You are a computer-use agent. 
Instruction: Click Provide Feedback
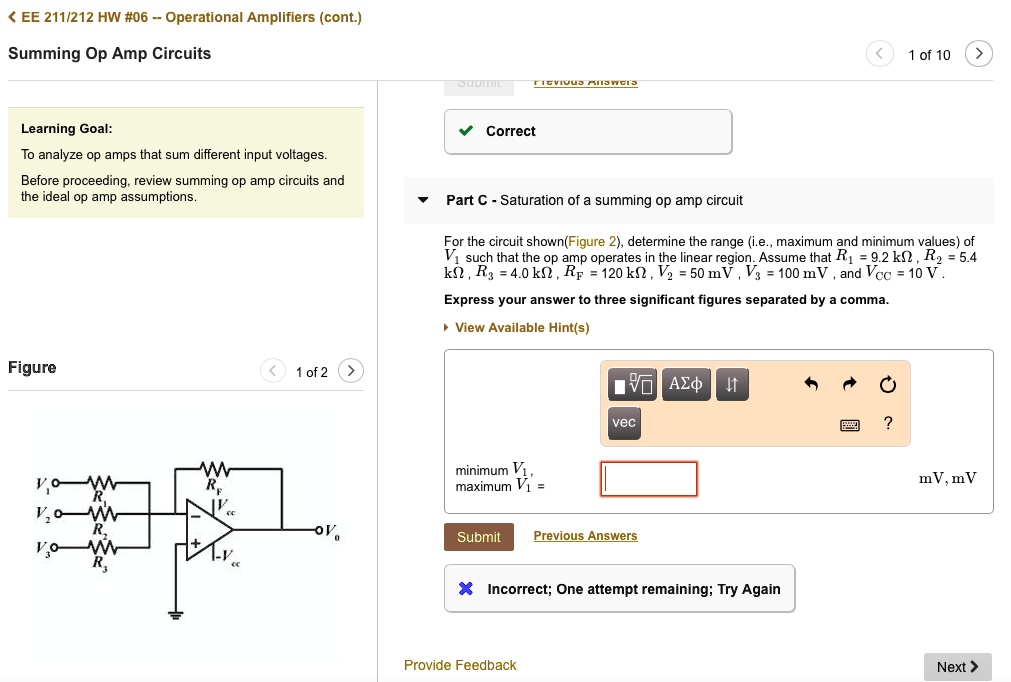[459, 665]
